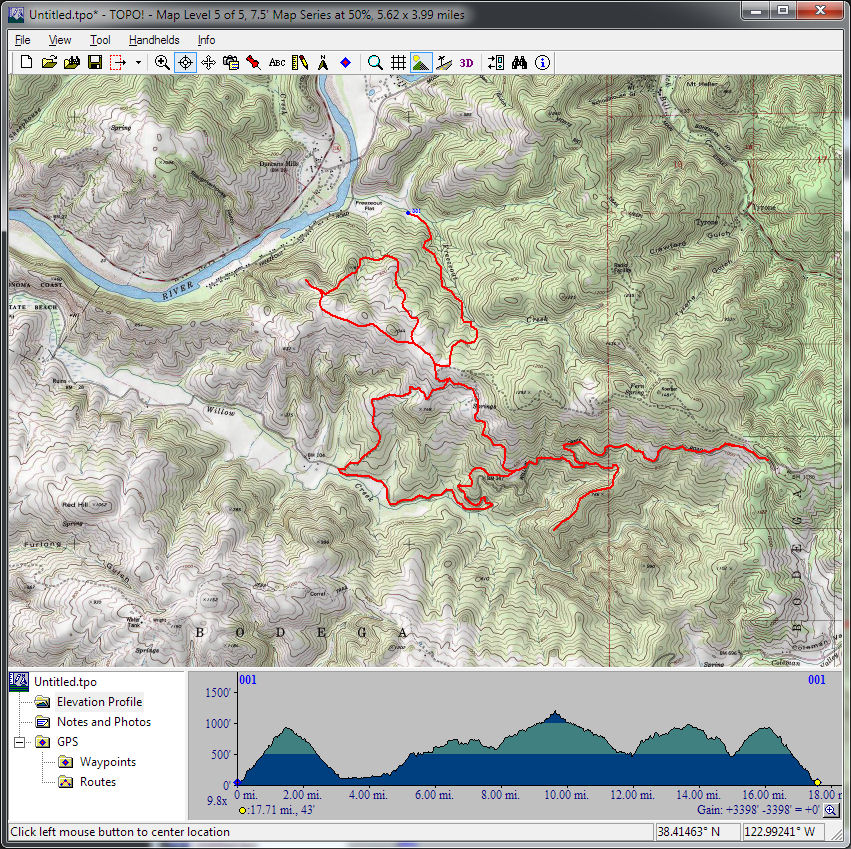Open the 3D view
Screen dimensions: 851x849
(466, 62)
